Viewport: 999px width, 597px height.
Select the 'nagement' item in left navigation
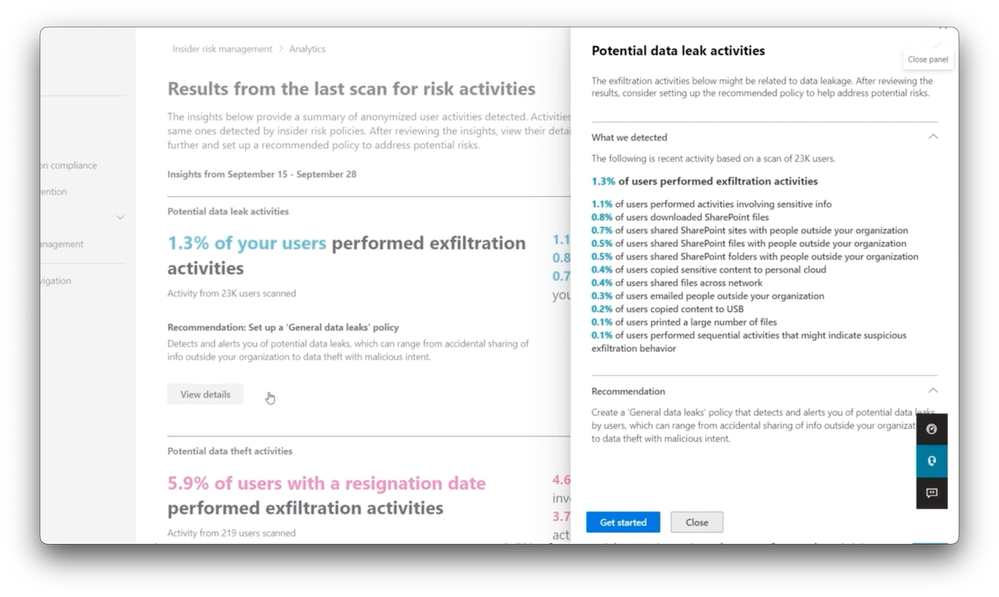coord(62,243)
